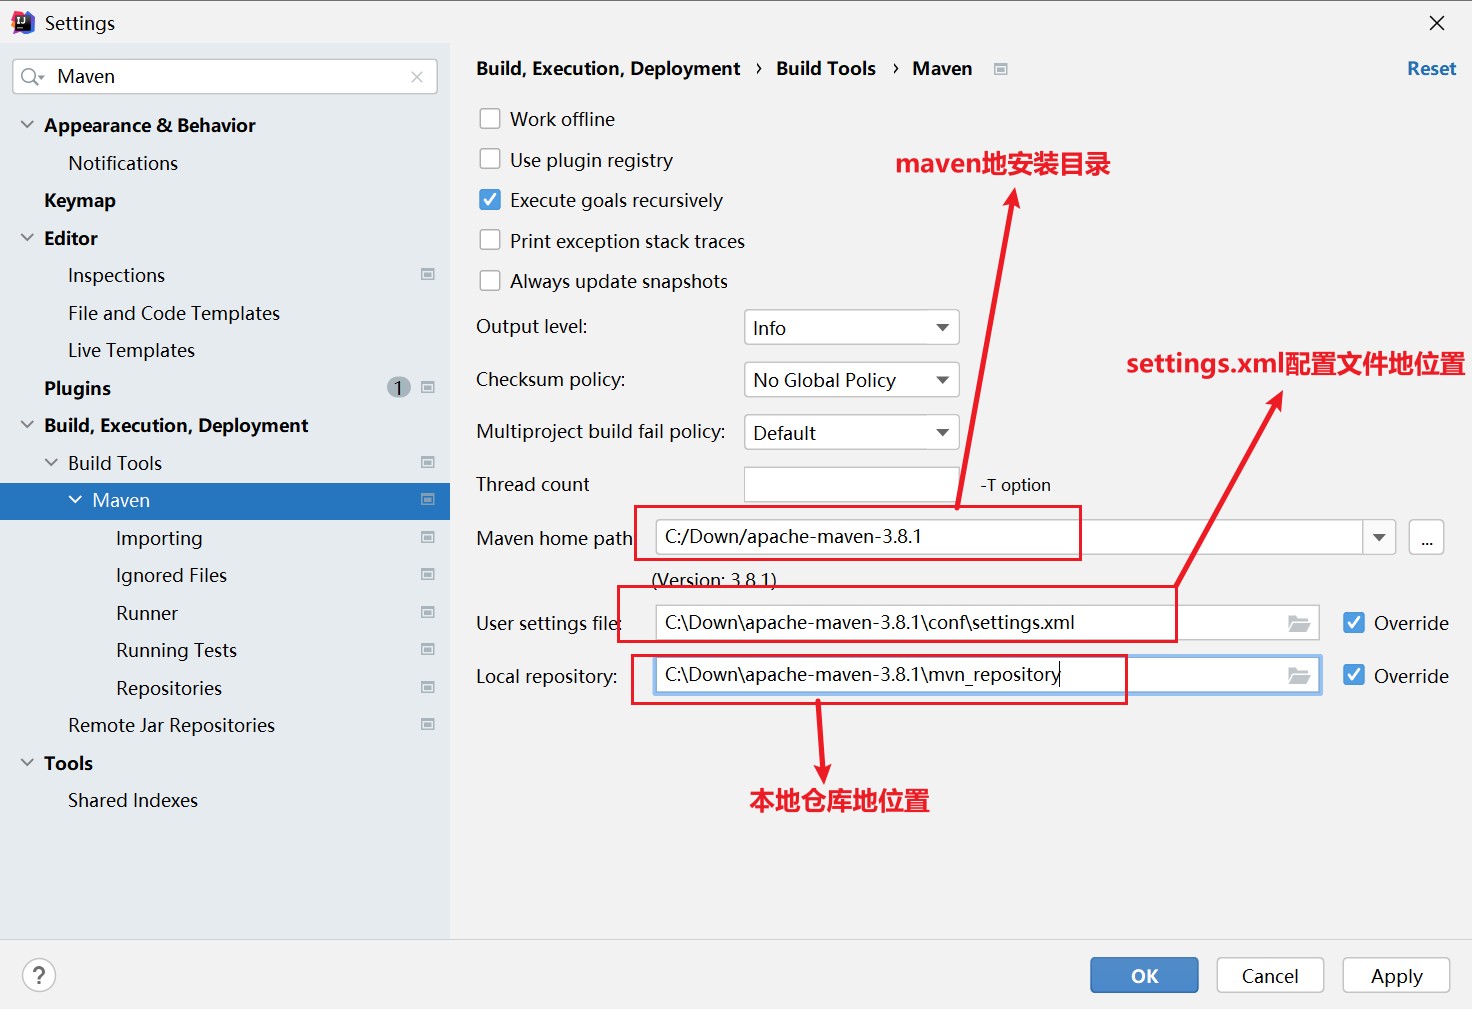Click the Plugins update count badge

click(x=398, y=387)
